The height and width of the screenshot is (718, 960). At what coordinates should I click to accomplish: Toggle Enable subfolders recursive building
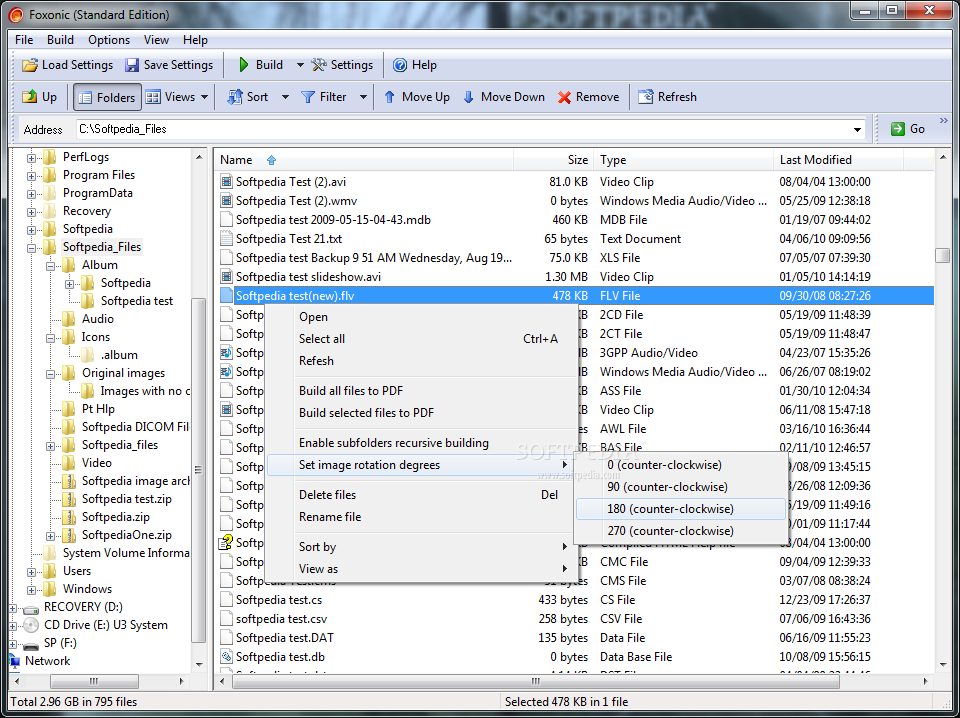394,443
